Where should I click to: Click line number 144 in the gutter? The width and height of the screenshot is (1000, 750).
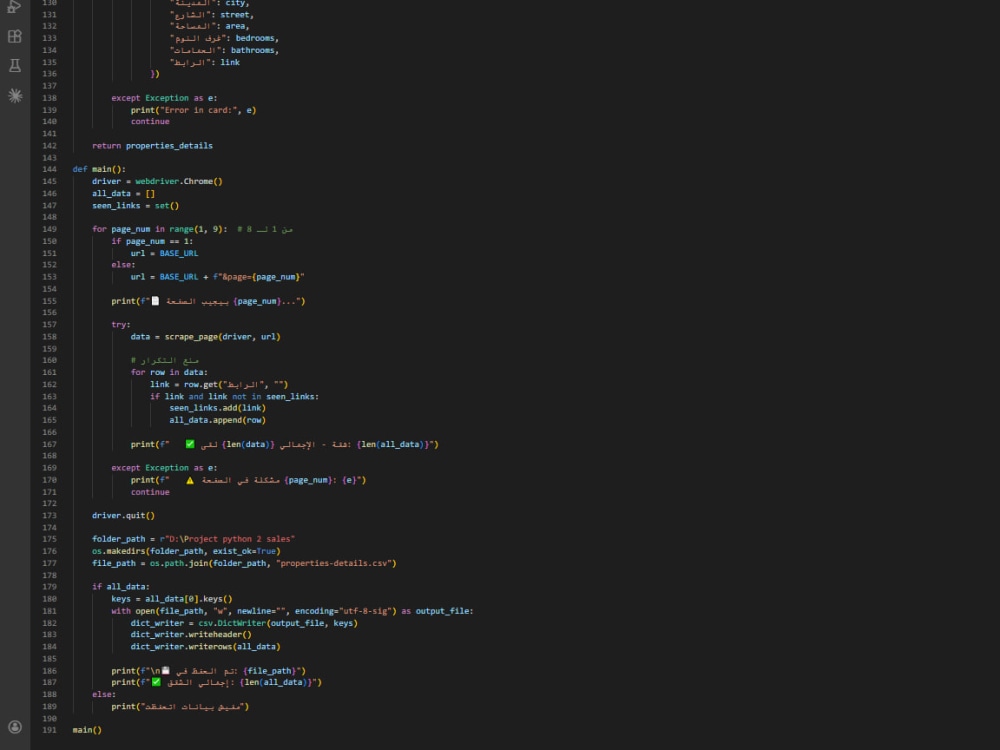click(49, 169)
